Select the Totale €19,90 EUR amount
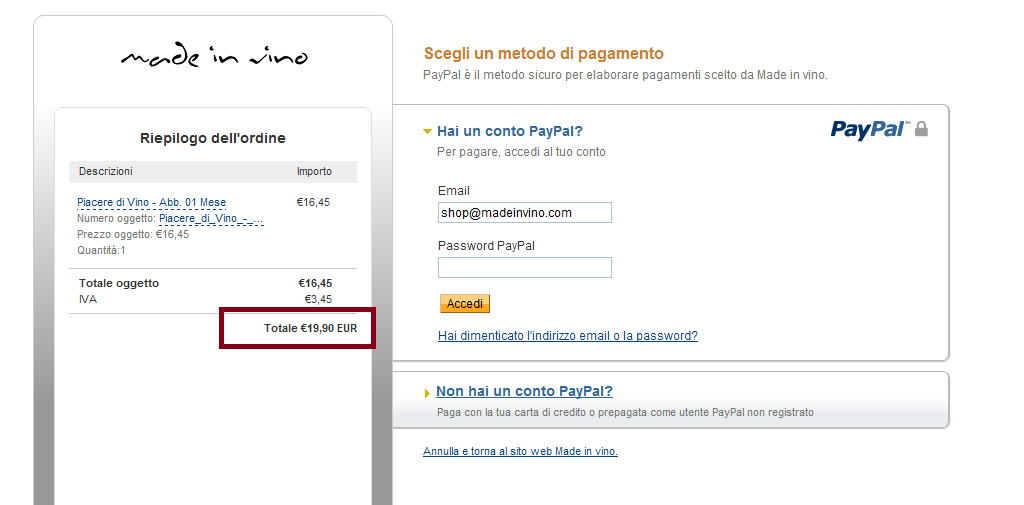 (310, 328)
